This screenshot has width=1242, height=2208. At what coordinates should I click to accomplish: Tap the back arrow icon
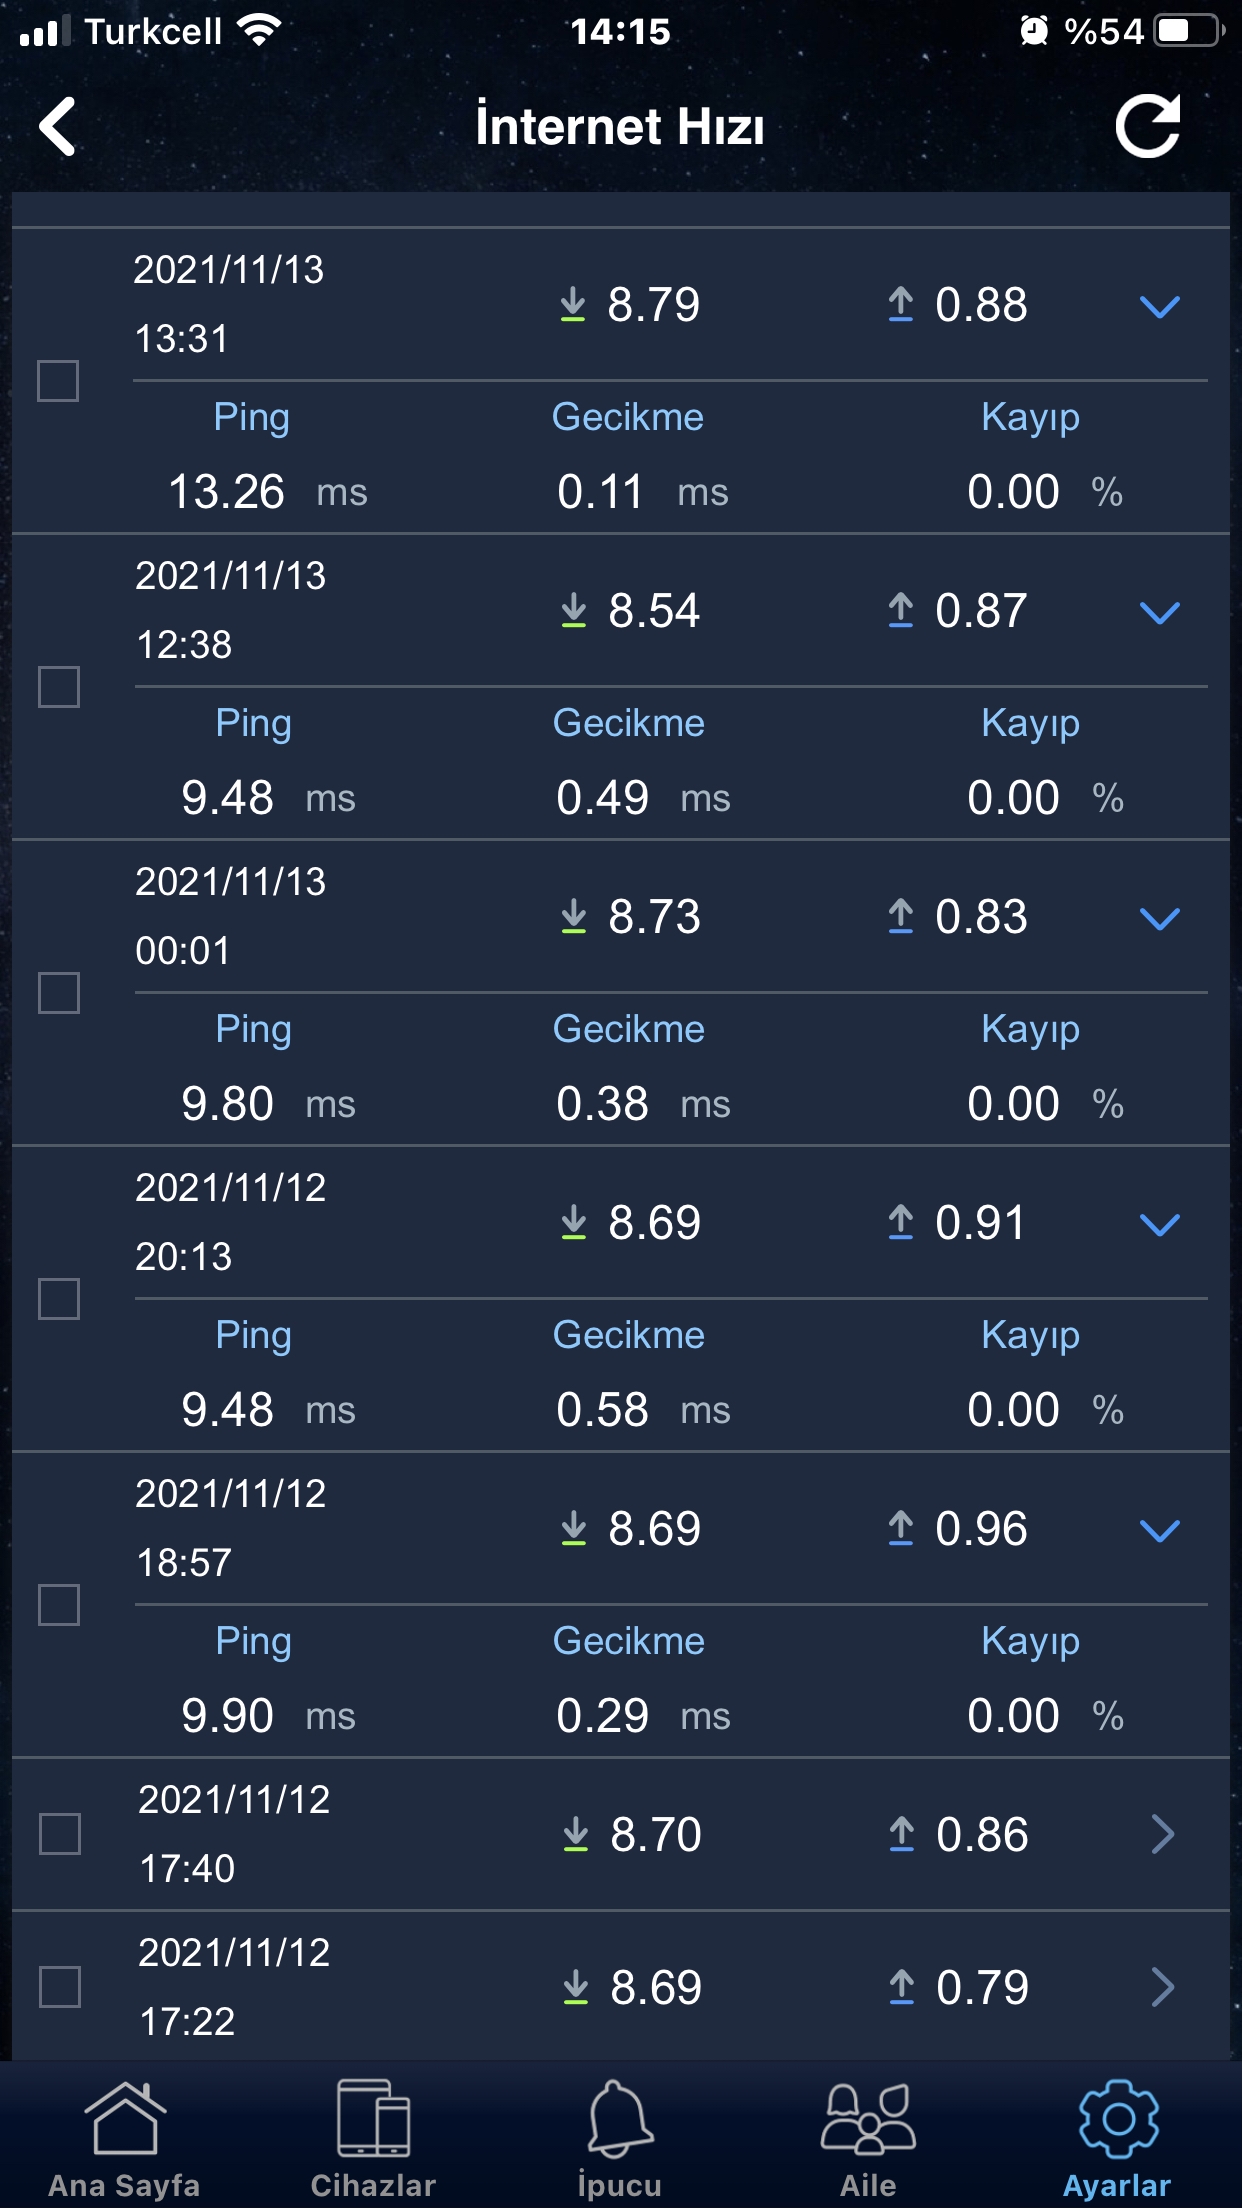[x=58, y=127]
